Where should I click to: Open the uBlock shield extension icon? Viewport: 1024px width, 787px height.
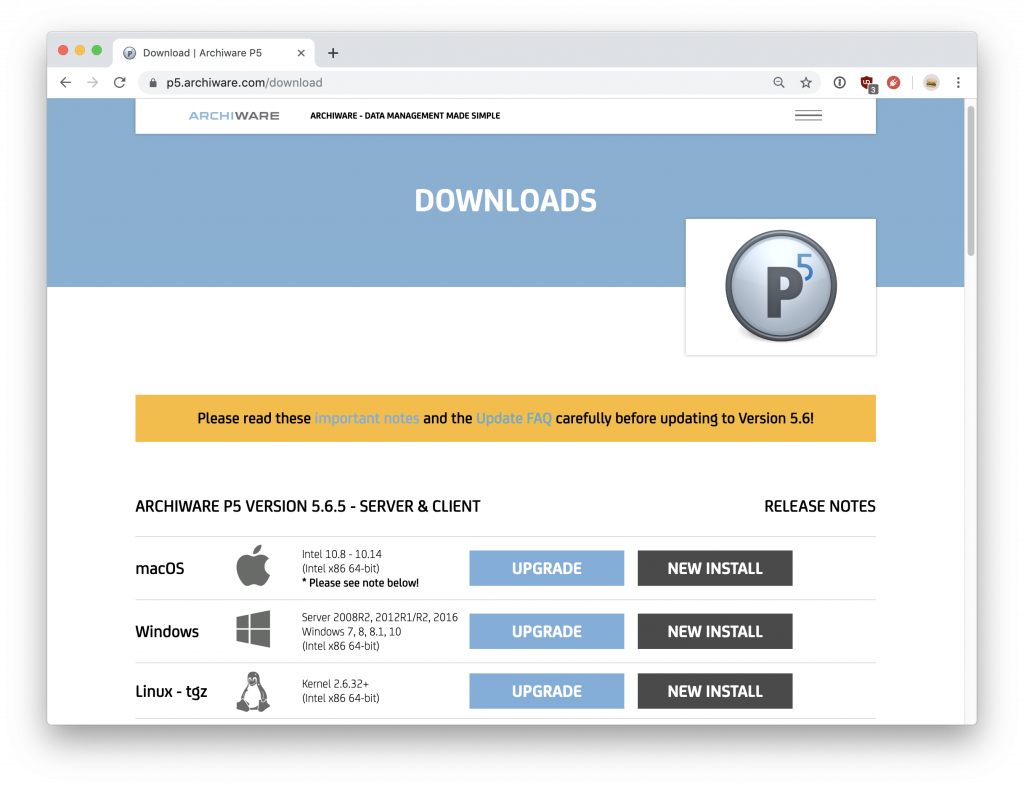coord(867,83)
